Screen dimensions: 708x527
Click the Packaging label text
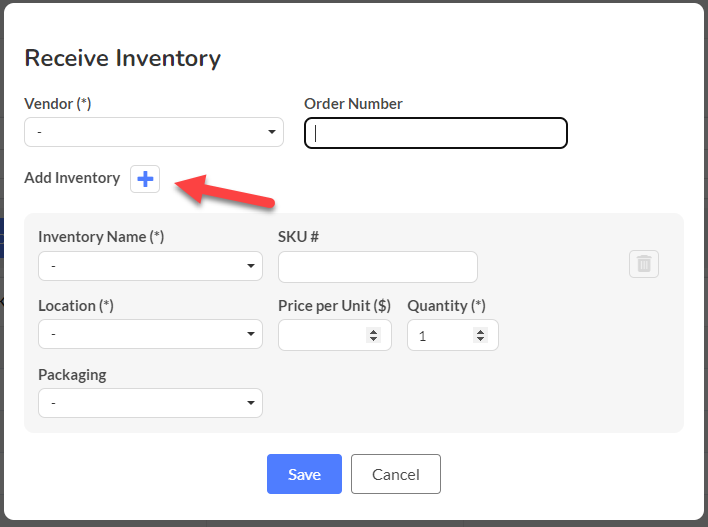coord(72,375)
